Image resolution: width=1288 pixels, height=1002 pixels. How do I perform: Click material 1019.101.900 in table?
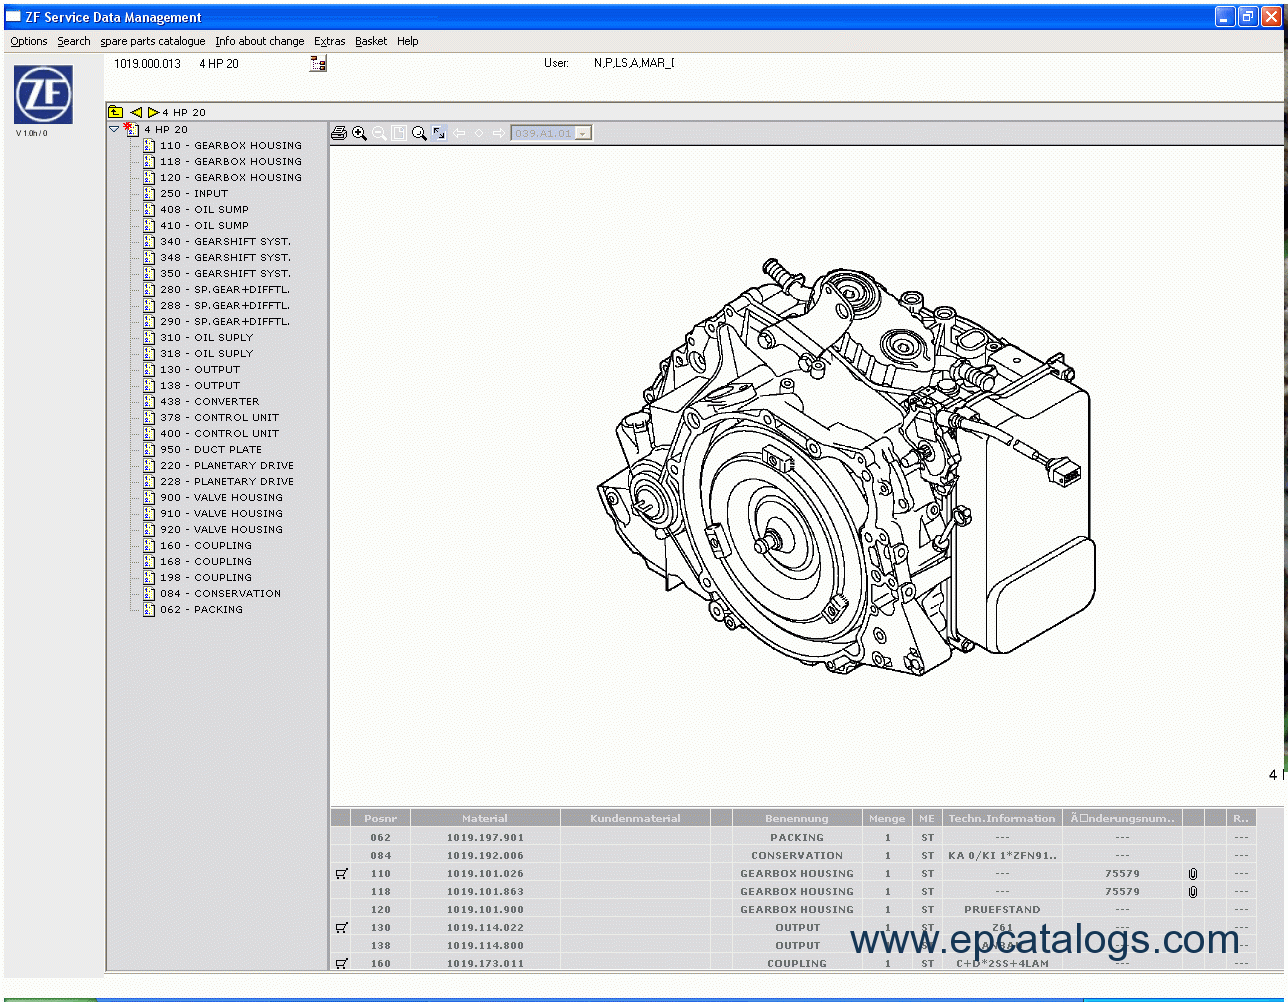tap(485, 910)
